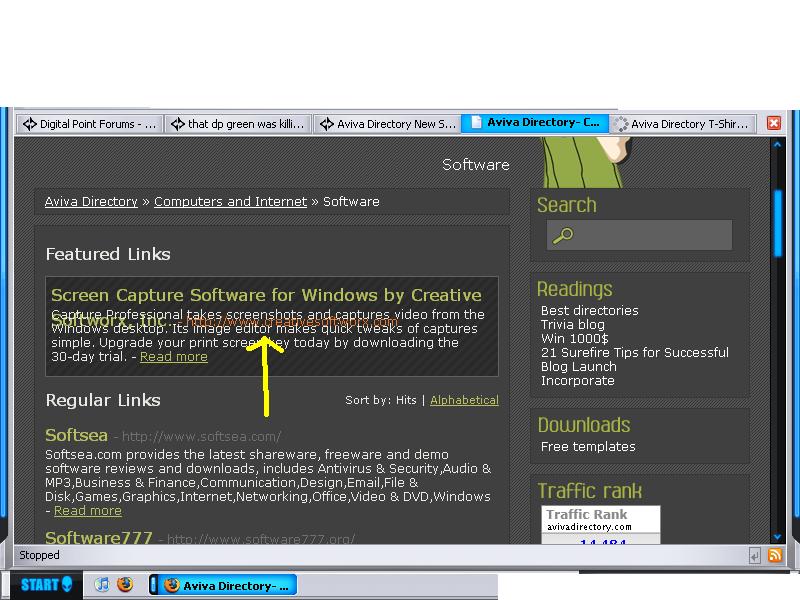Image resolution: width=800 pixels, height=600 pixels.
Task: Click the http://www.softsea.com/ URL text
Action: point(202,437)
